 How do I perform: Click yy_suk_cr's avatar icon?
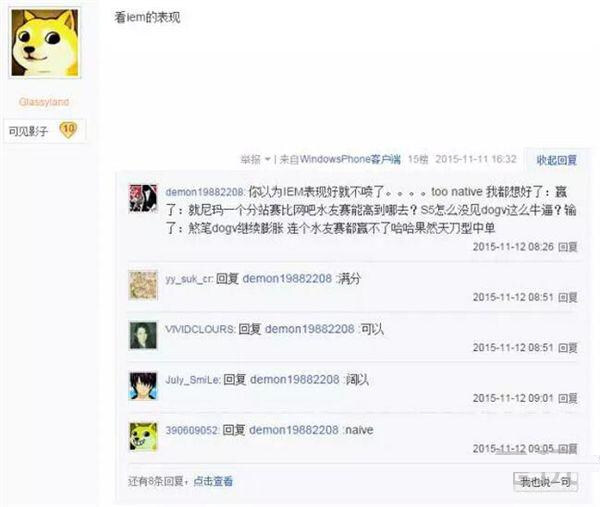click(x=143, y=285)
